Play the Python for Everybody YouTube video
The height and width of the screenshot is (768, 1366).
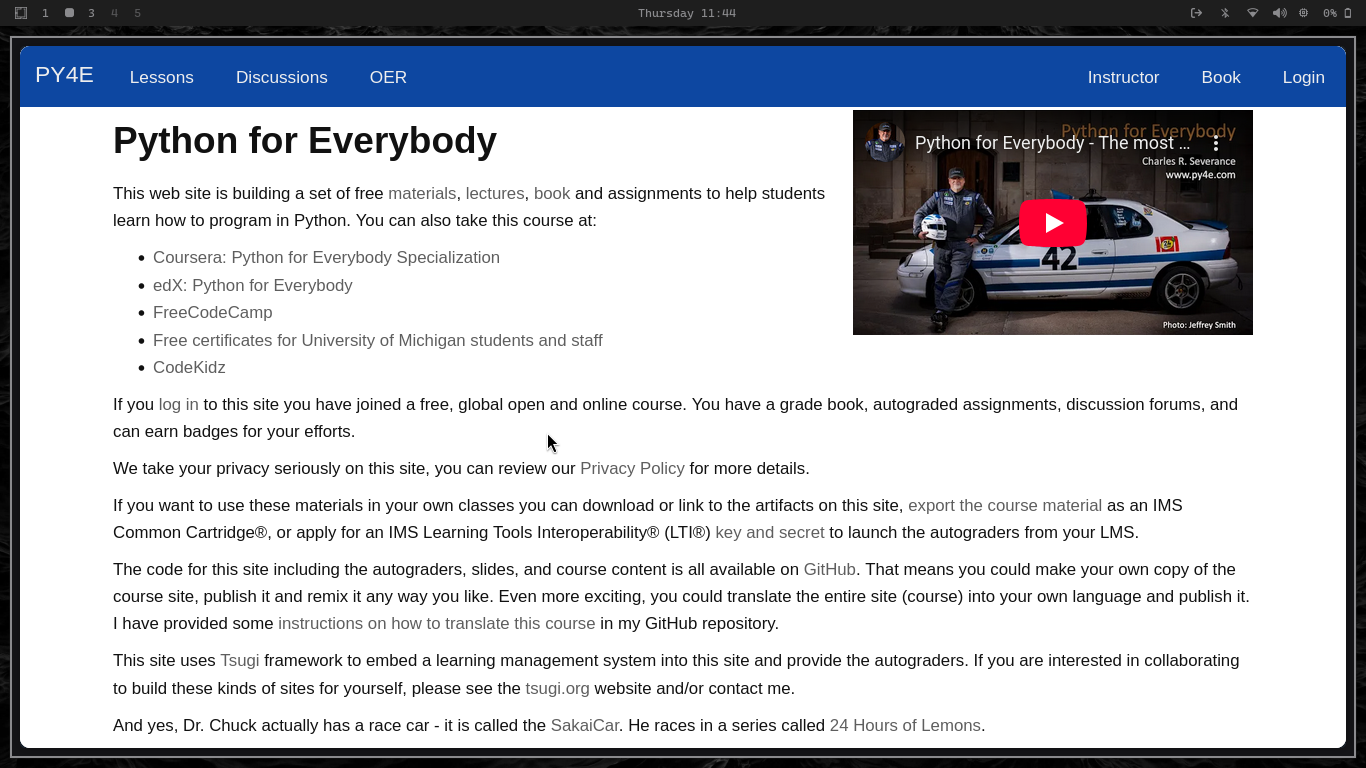[1052, 223]
